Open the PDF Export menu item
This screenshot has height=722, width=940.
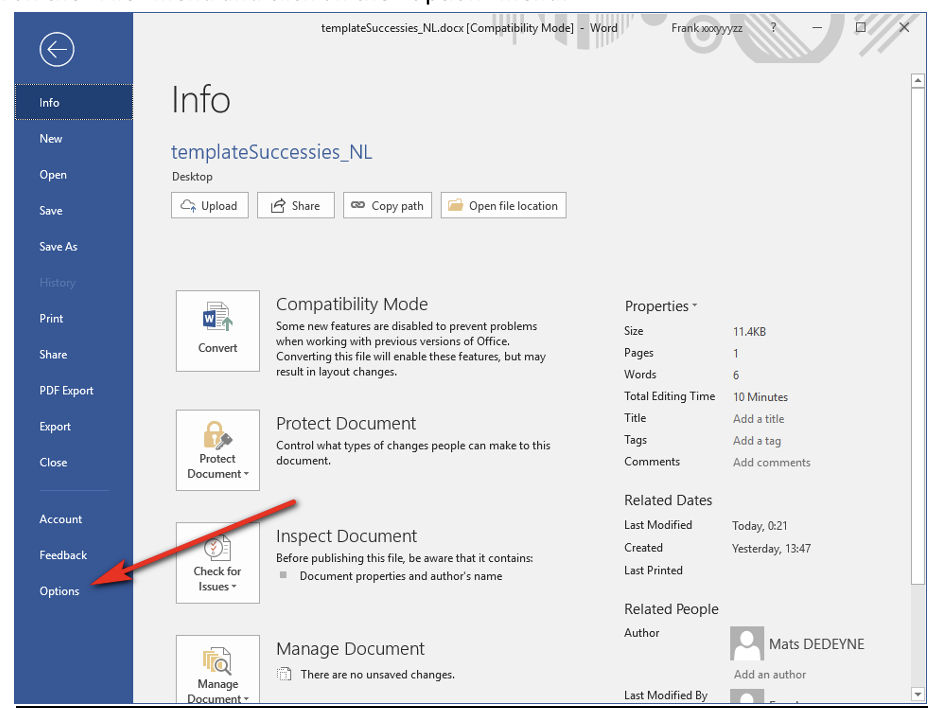tap(66, 391)
